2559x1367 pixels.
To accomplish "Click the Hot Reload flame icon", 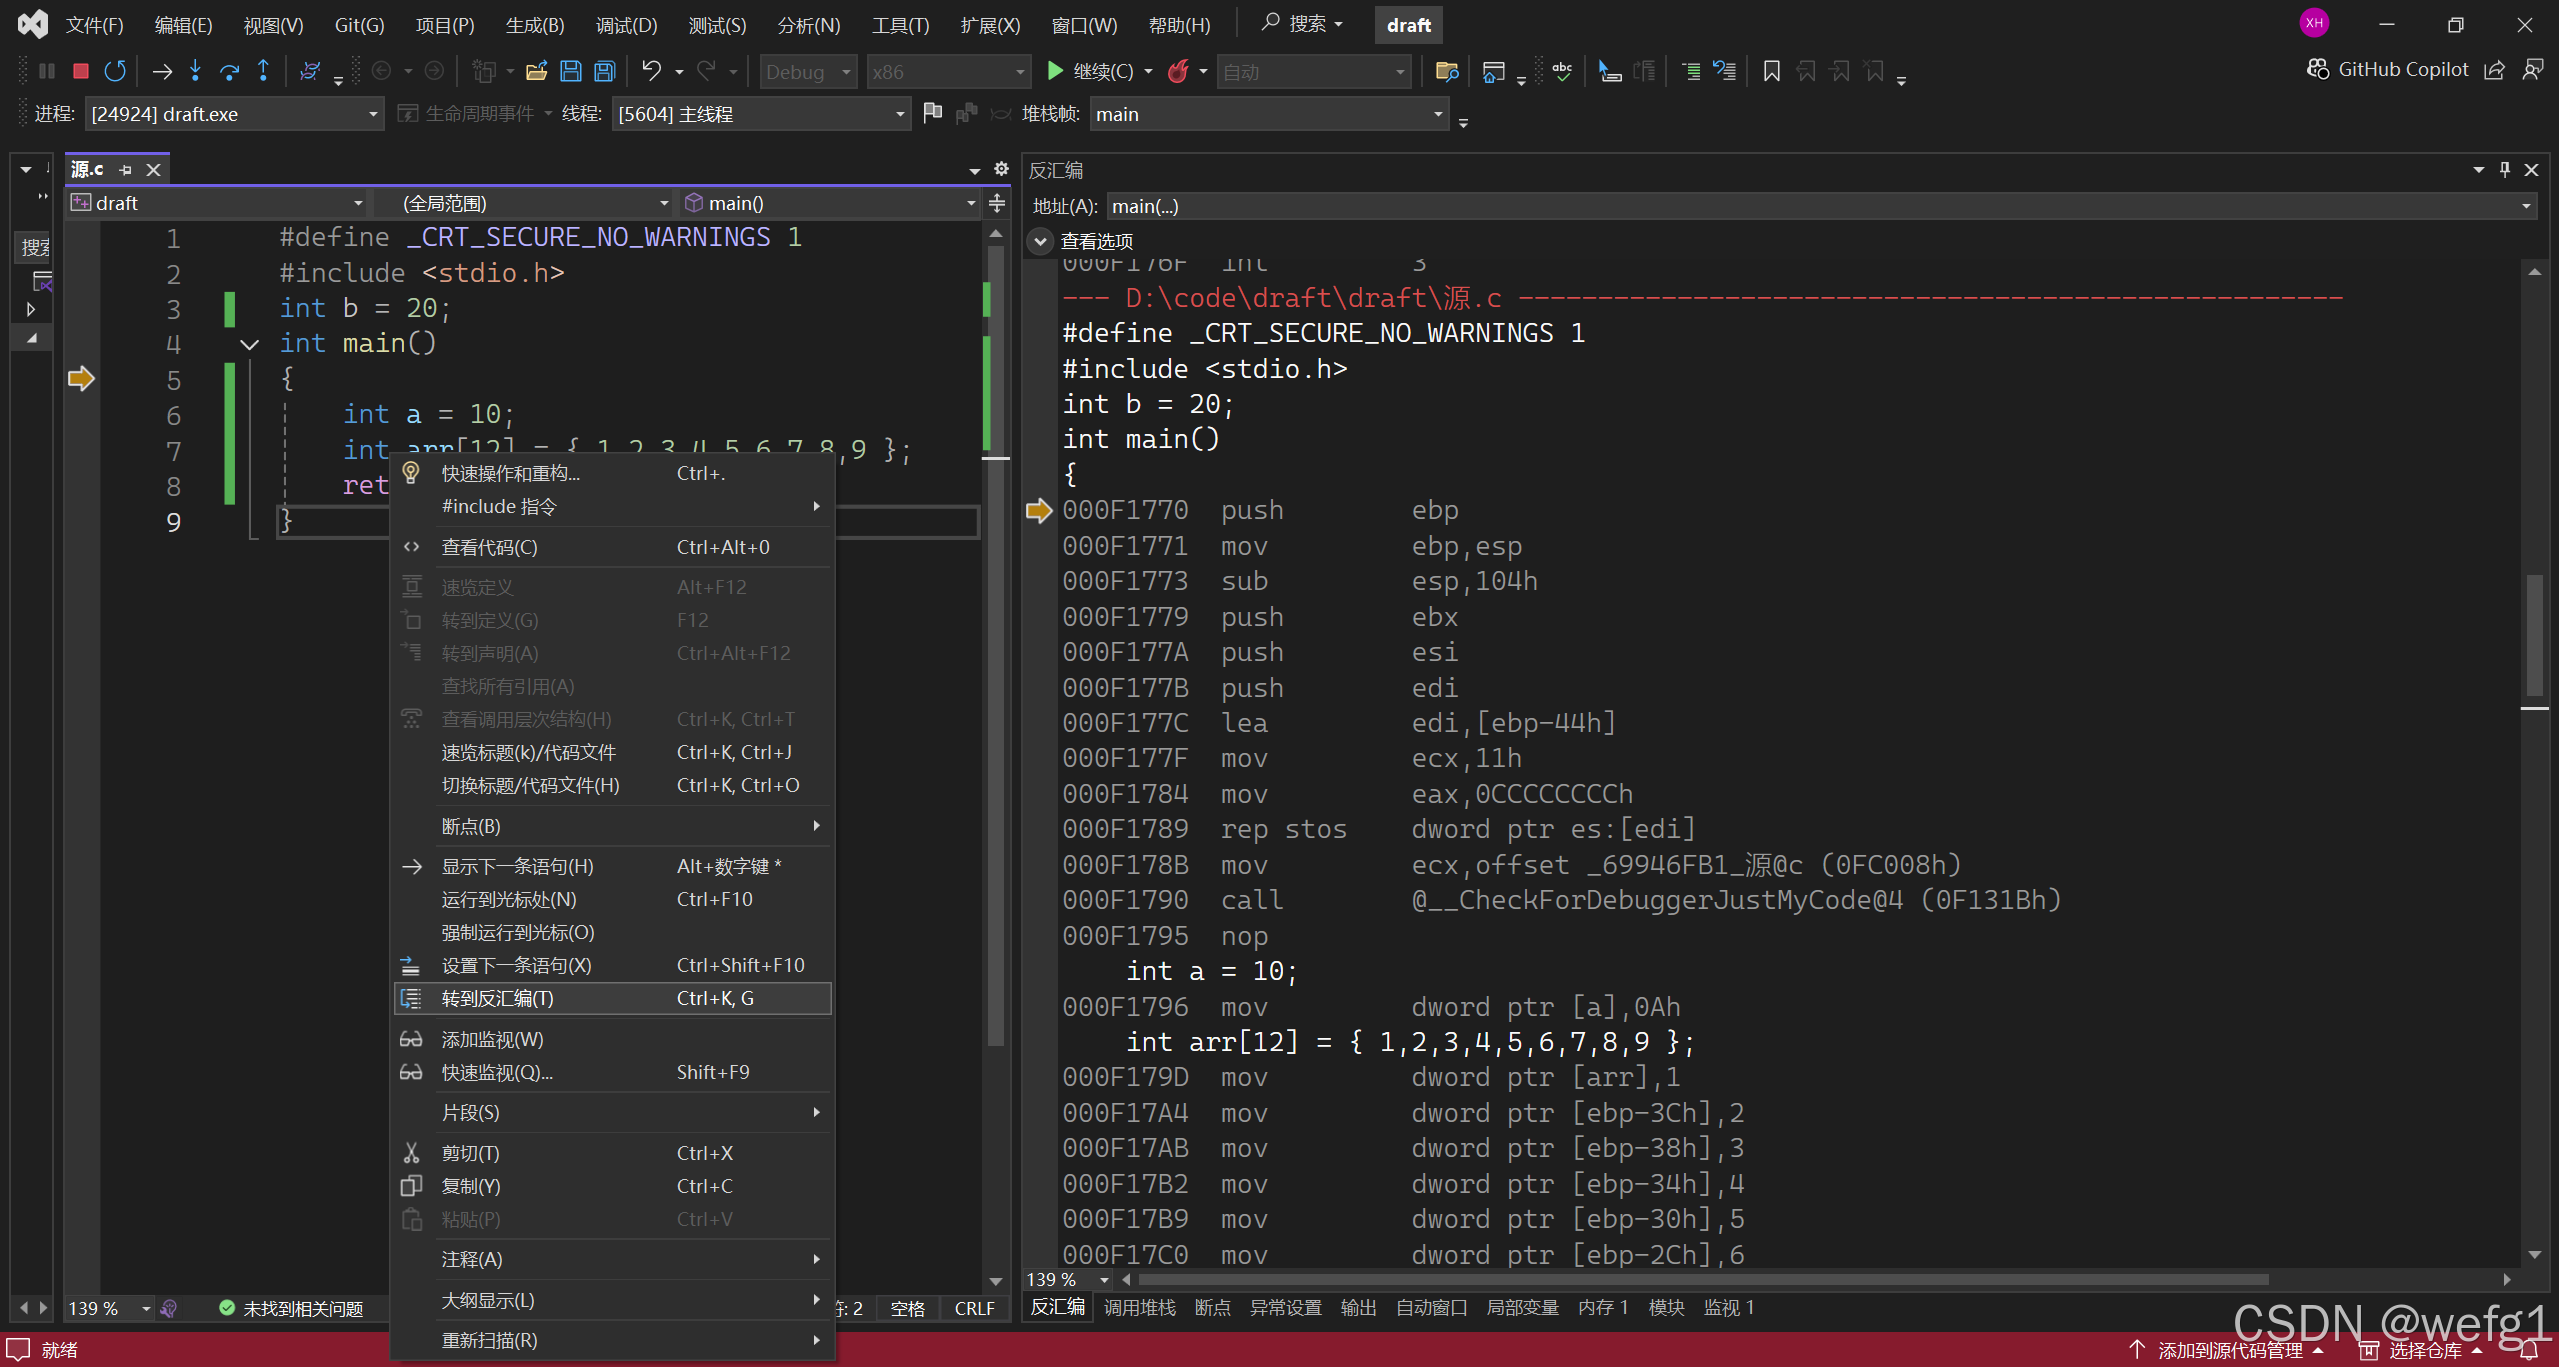I will (x=1179, y=71).
